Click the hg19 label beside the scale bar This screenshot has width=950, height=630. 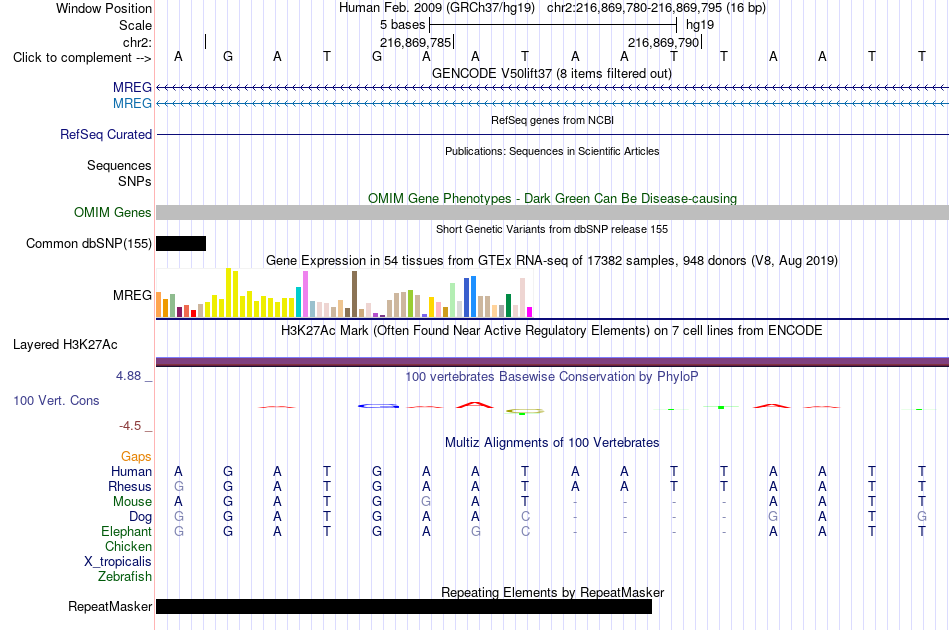point(700,25)
